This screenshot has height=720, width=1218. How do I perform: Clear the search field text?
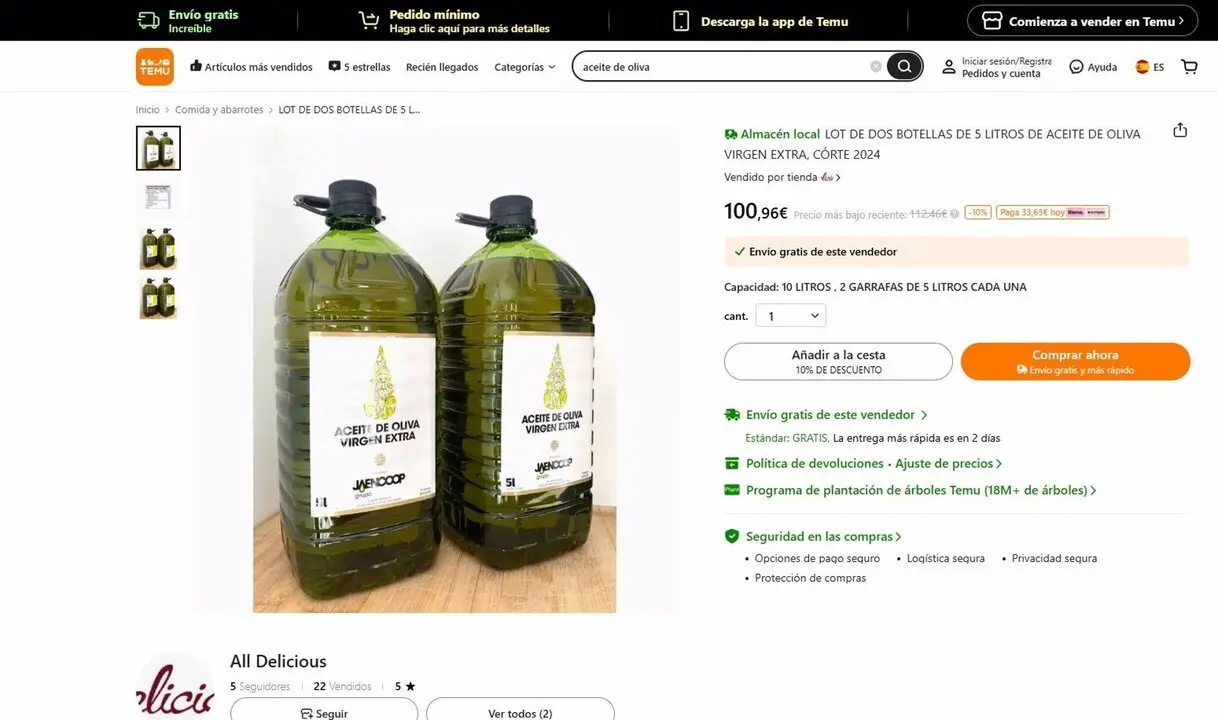pyautogui.click(x=876, y=67)
